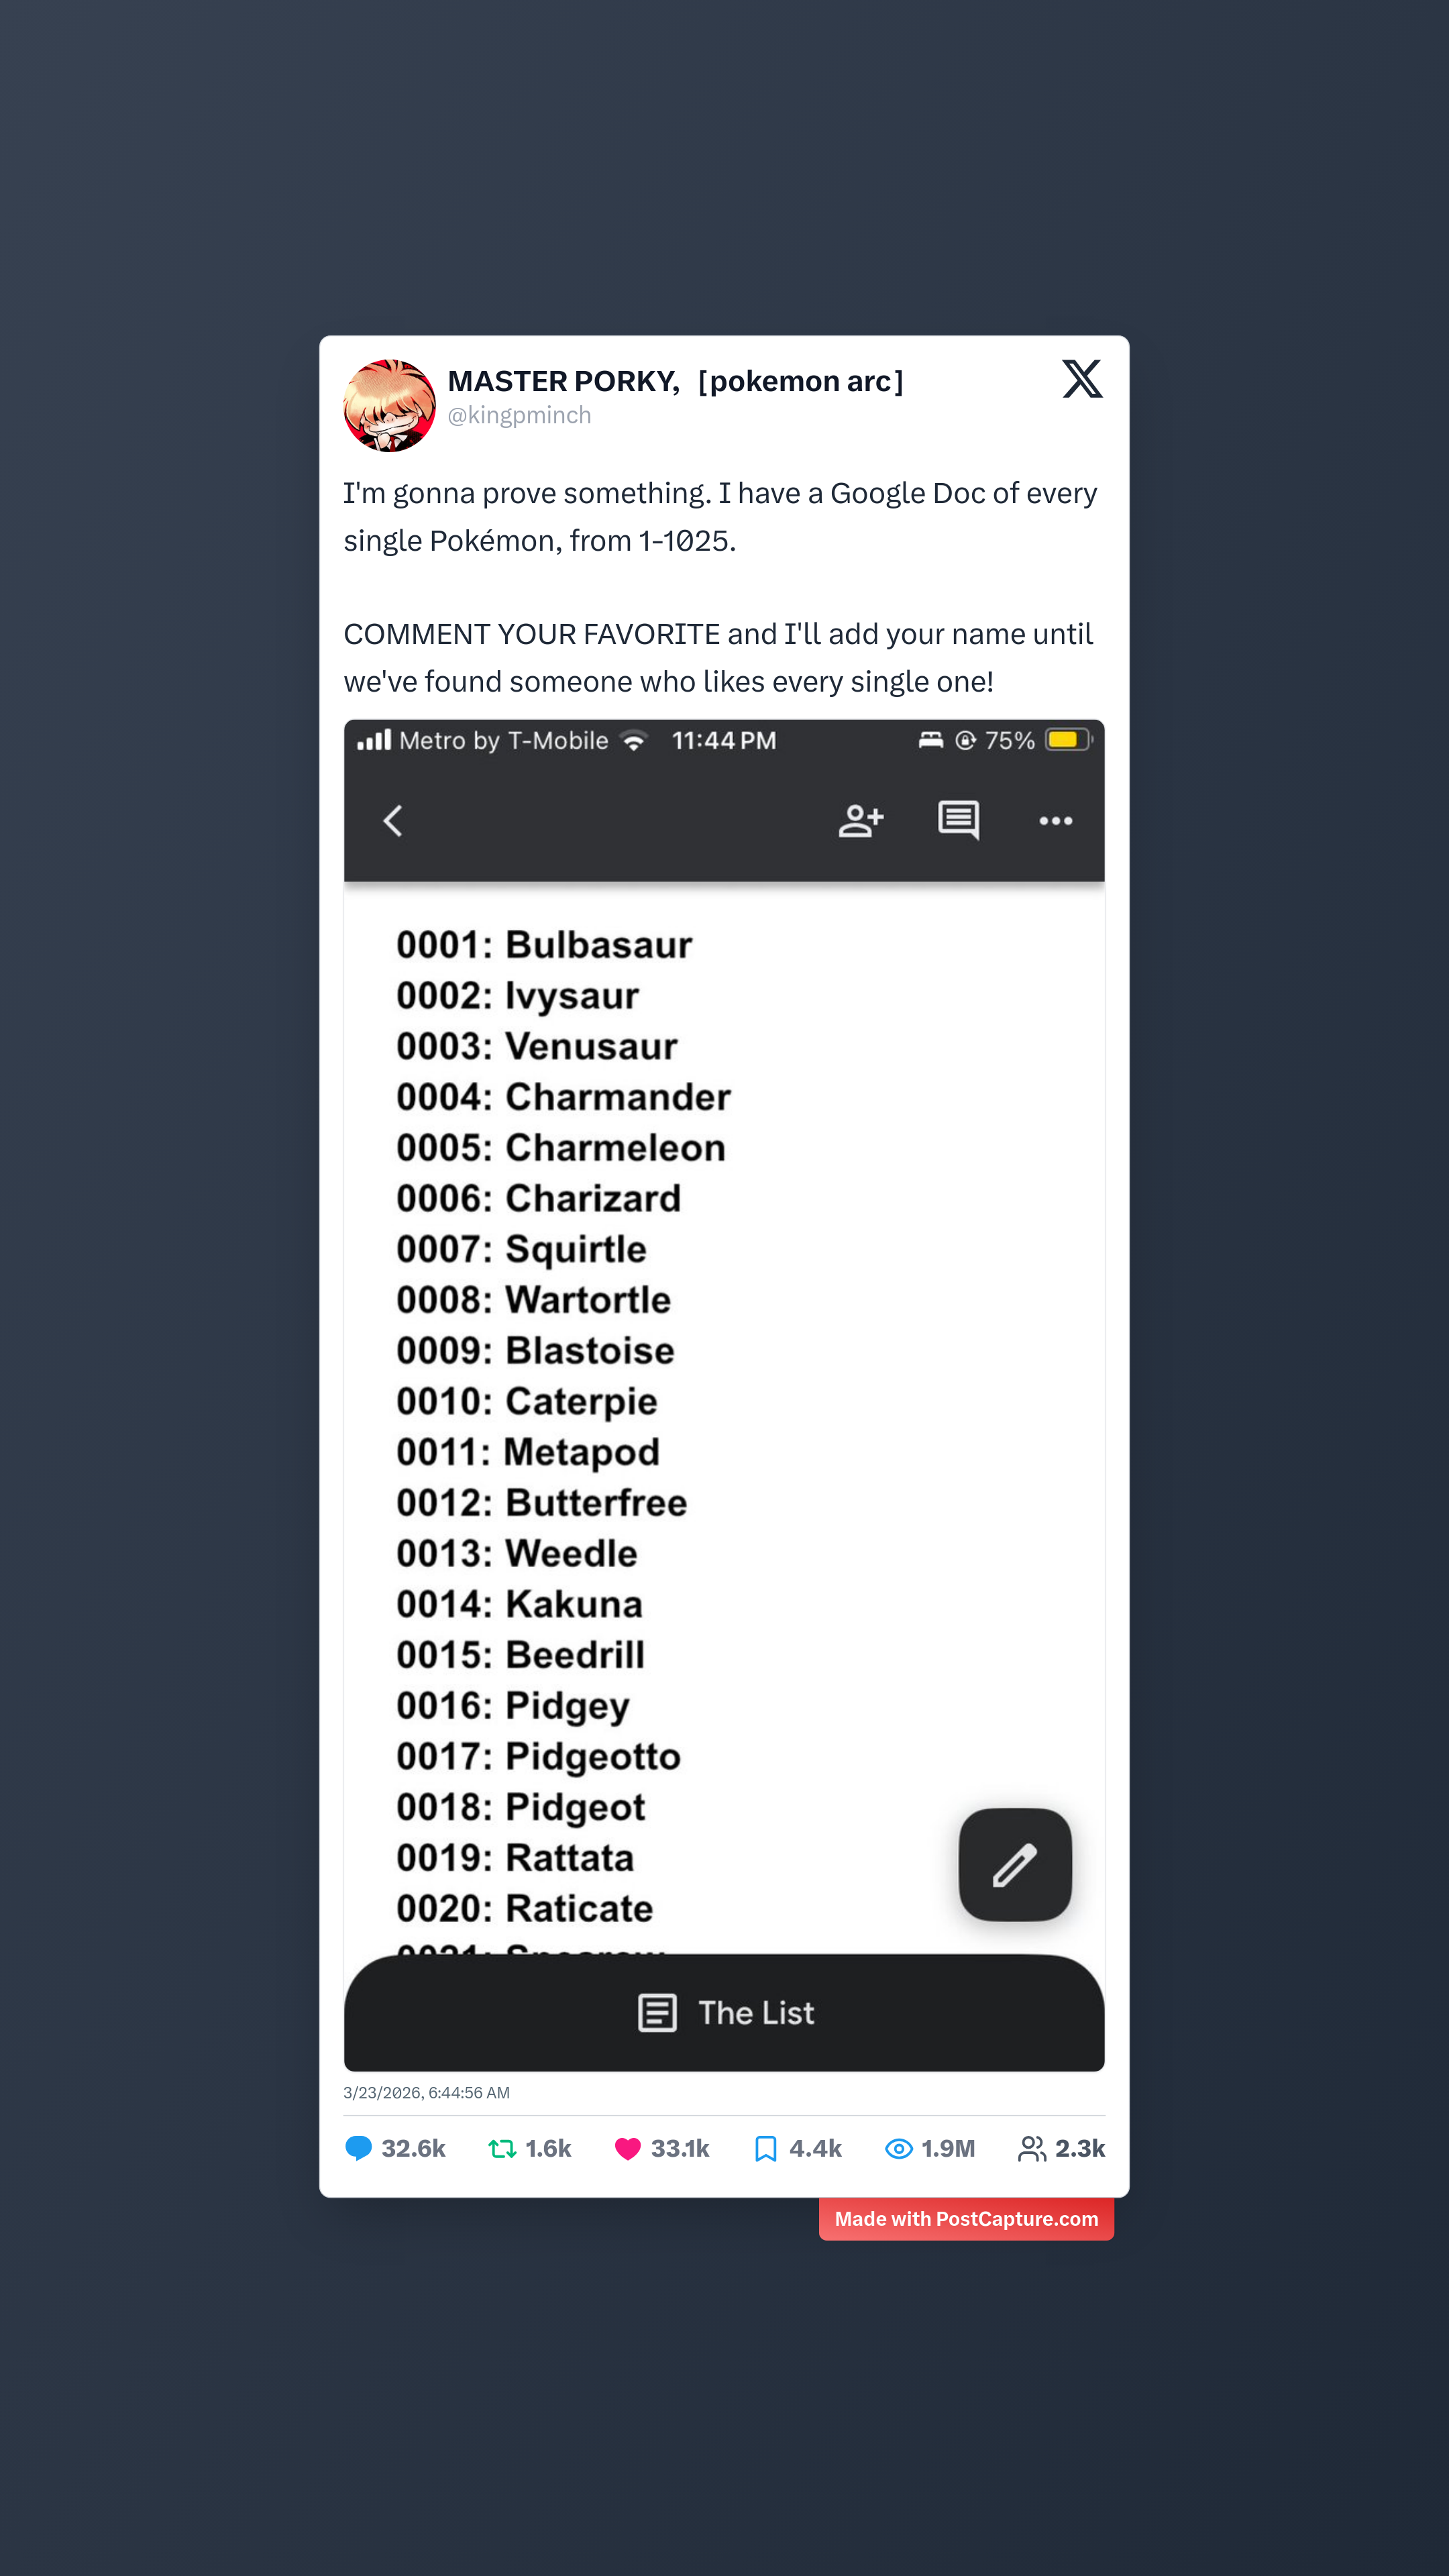Screen dimensions: 1449x2576
Task: Open The List document tab bar
Action: point(724,2013)
